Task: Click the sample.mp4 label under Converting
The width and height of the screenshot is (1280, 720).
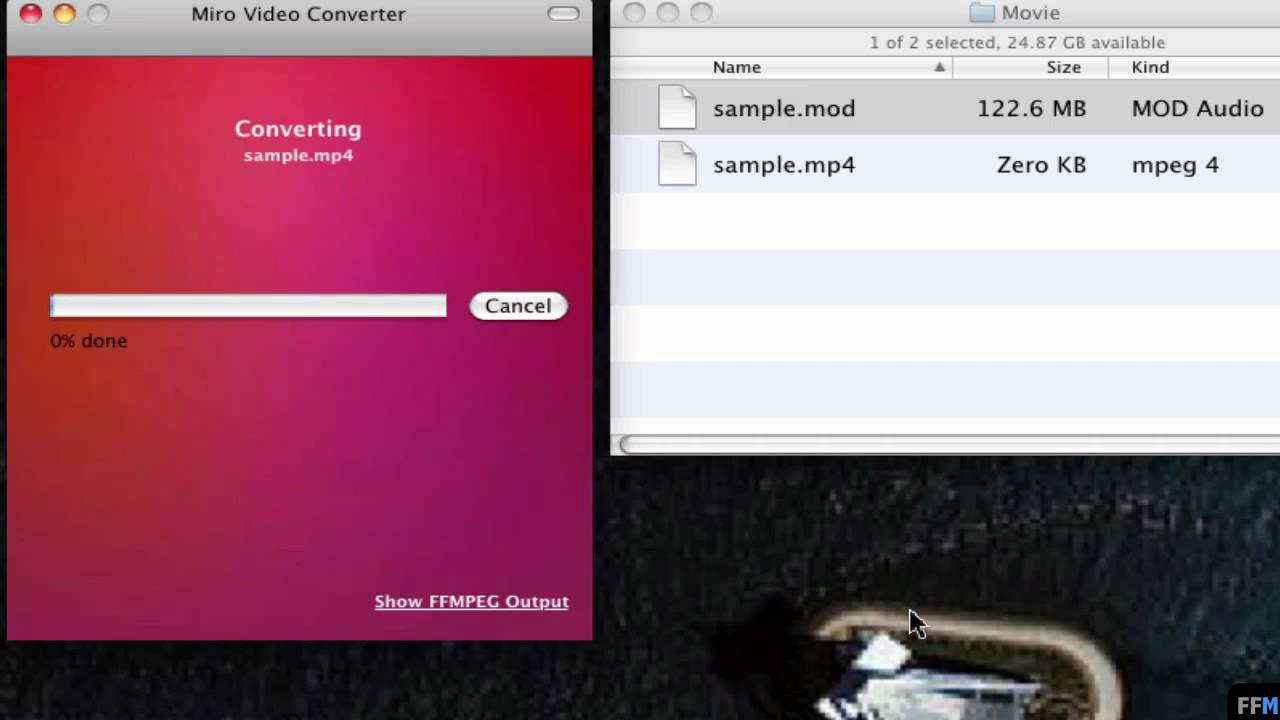Action: pos(298,155)
